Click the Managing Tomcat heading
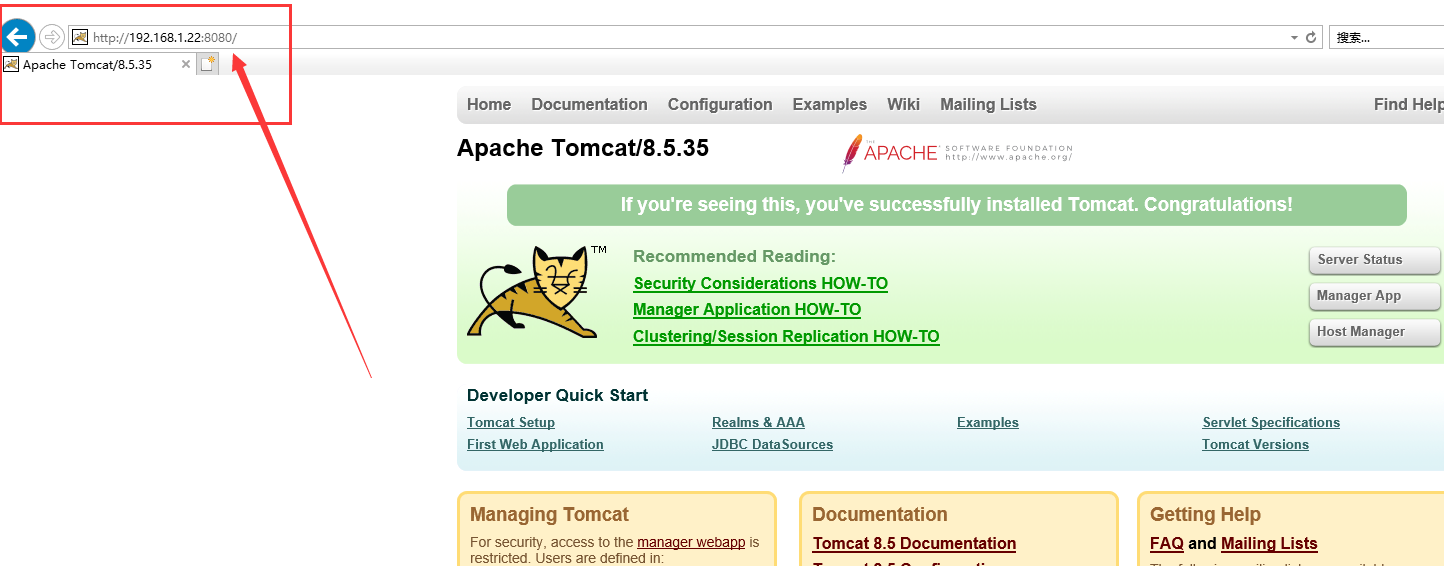The width and height of the screenshot is (1444, 566). 549,514
